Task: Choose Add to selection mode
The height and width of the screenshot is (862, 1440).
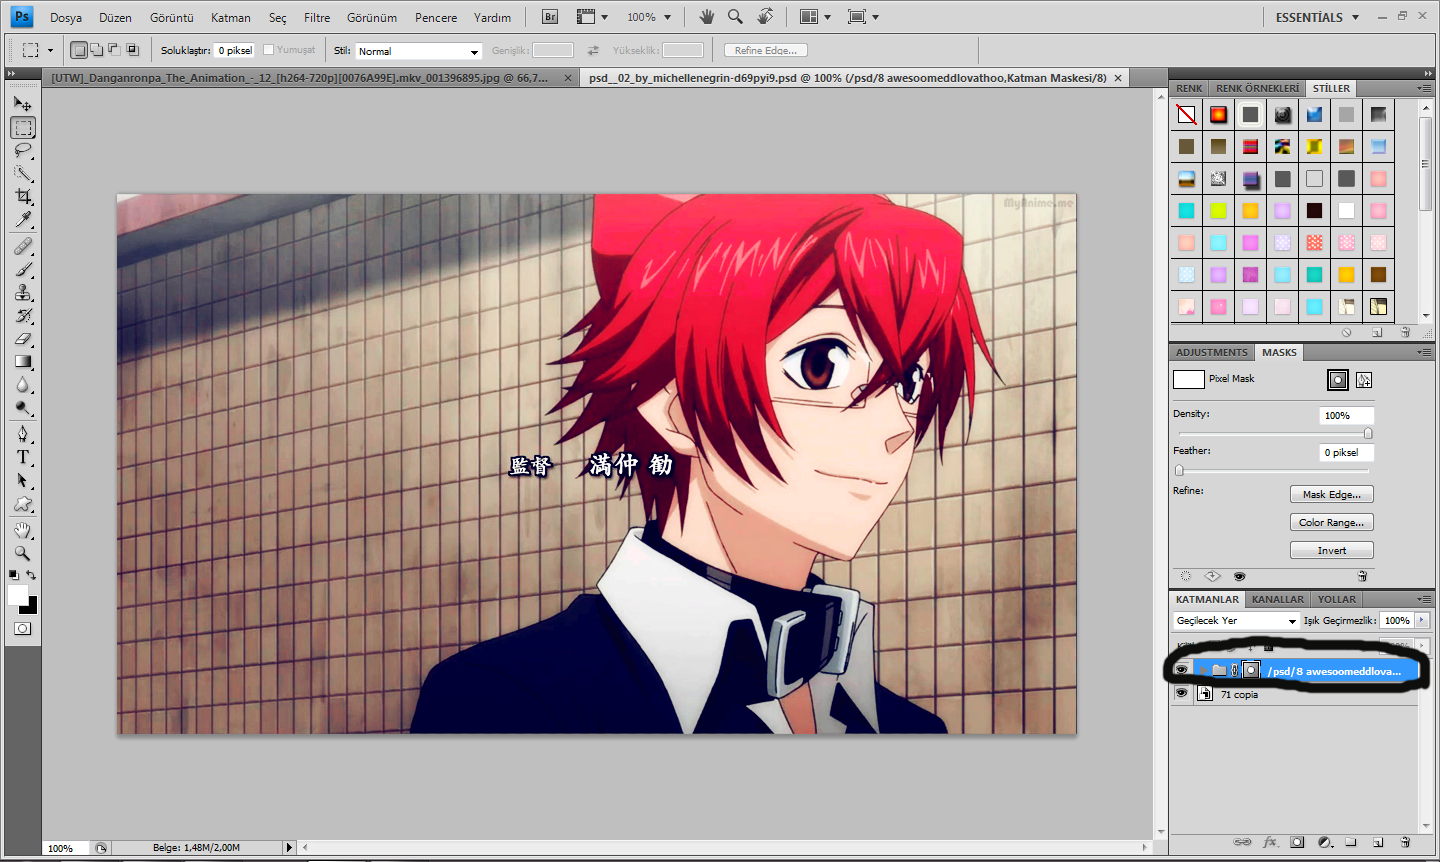Action: coord(97,50)
